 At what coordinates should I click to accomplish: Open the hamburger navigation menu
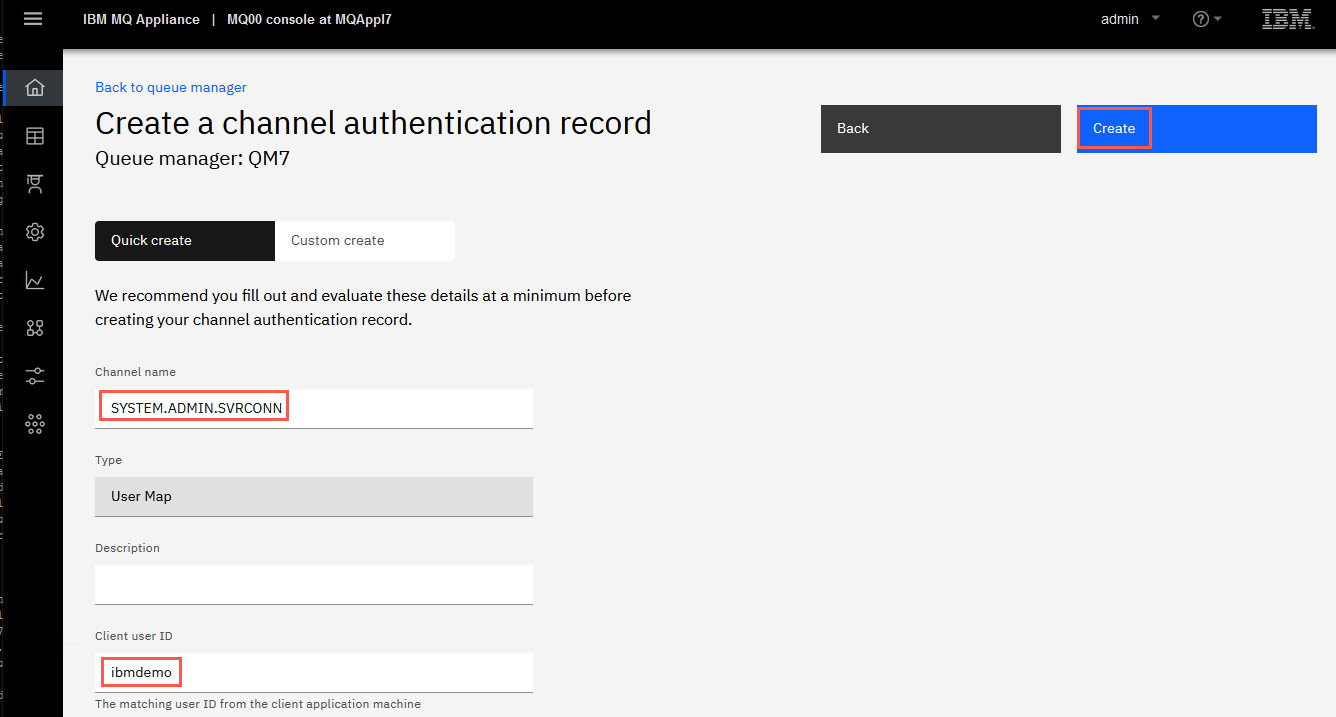(33, 19)
